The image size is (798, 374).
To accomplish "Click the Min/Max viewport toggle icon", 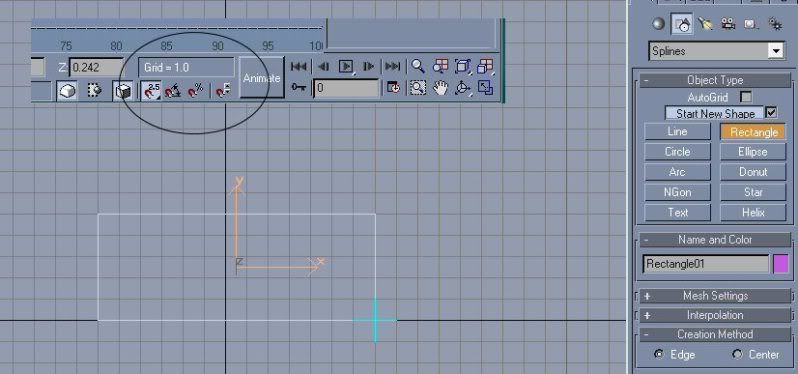I will [485, 88].
